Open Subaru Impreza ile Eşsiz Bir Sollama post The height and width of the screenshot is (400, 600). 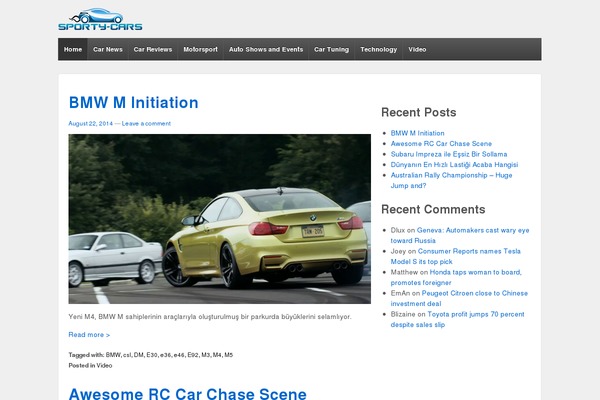click(449, 154)
